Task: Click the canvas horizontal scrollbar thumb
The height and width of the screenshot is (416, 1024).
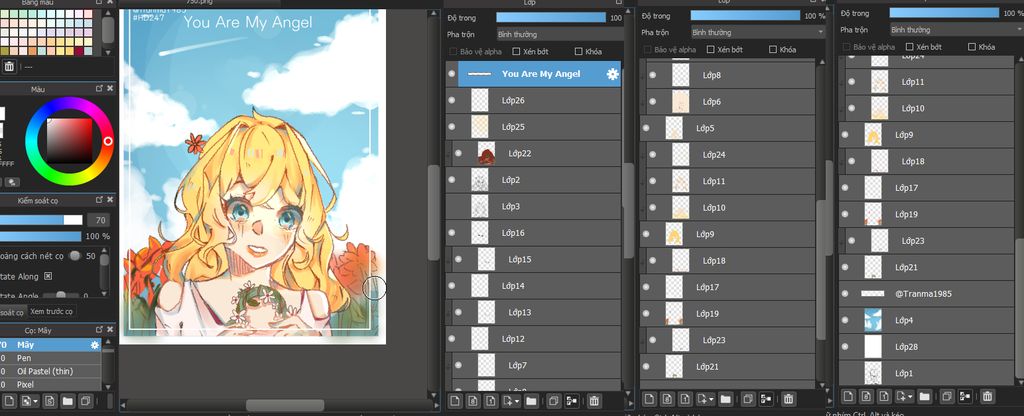Action: click(285, 406)
